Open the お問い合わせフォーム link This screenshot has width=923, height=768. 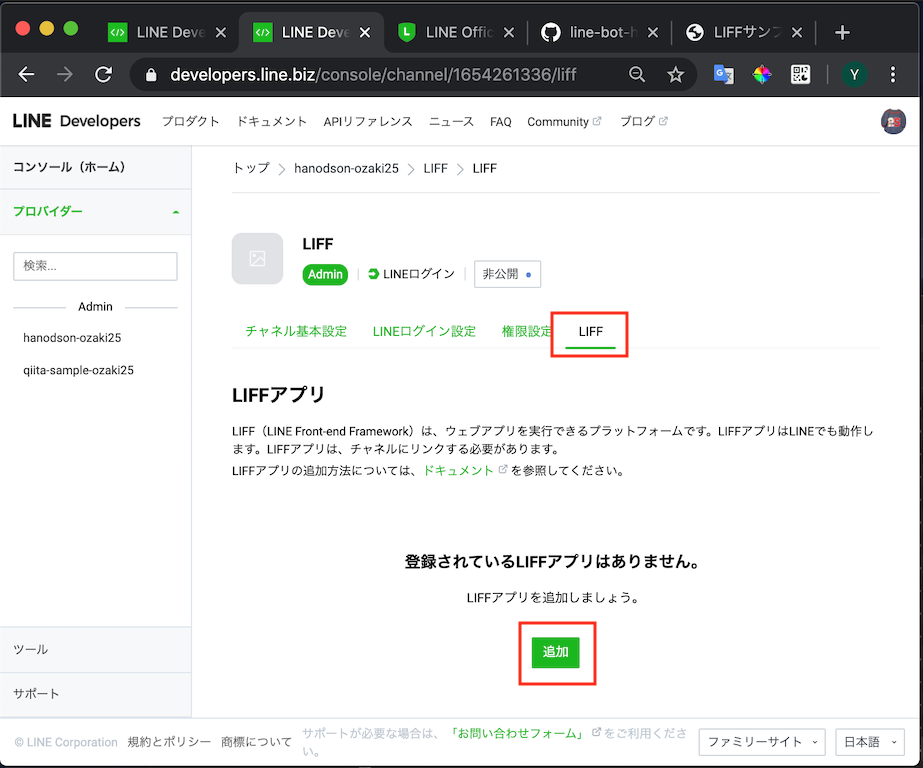[x=517, y=733]
